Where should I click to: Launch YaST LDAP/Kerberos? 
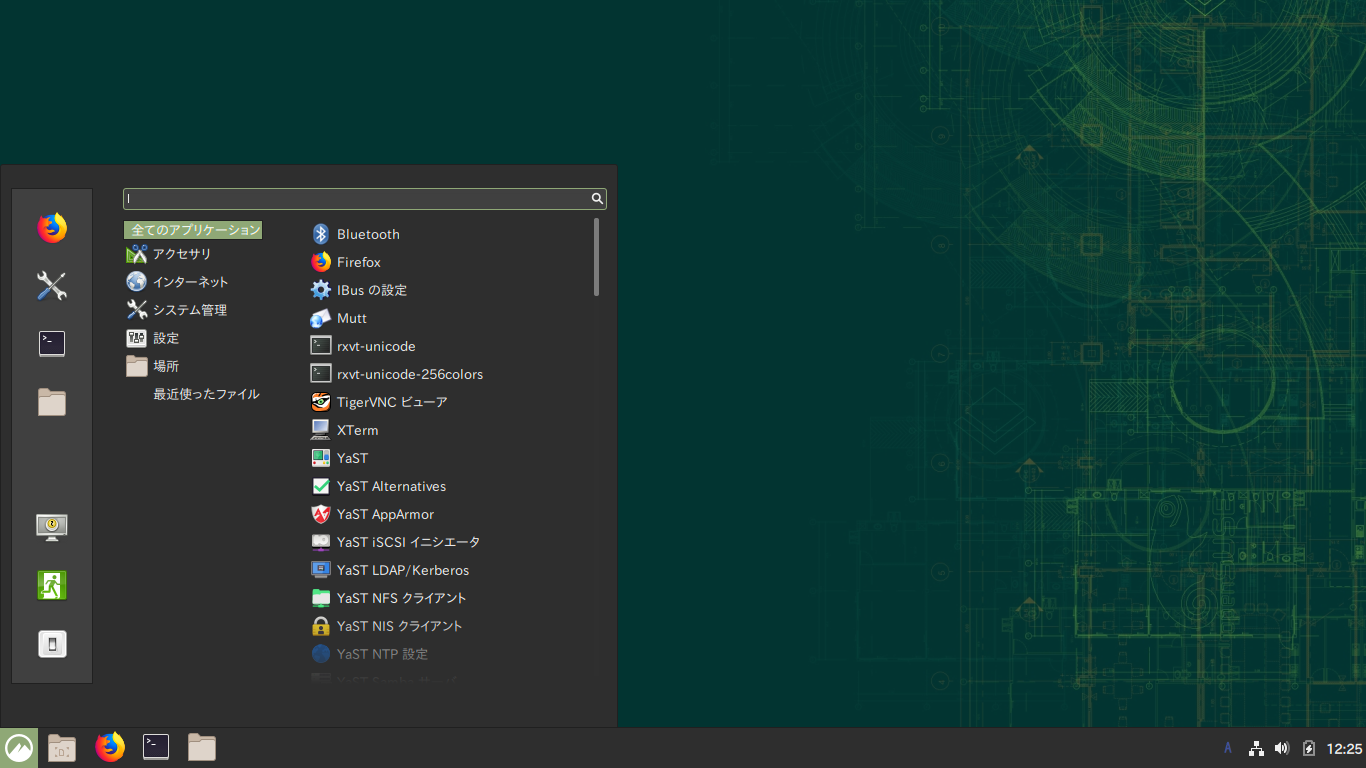click(x=390, y=570)
